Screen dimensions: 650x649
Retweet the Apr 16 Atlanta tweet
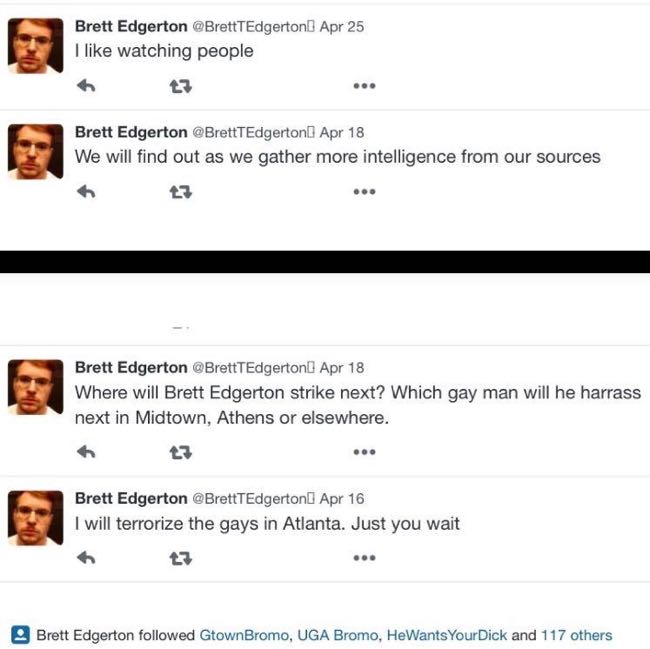[x=181, y=558]
